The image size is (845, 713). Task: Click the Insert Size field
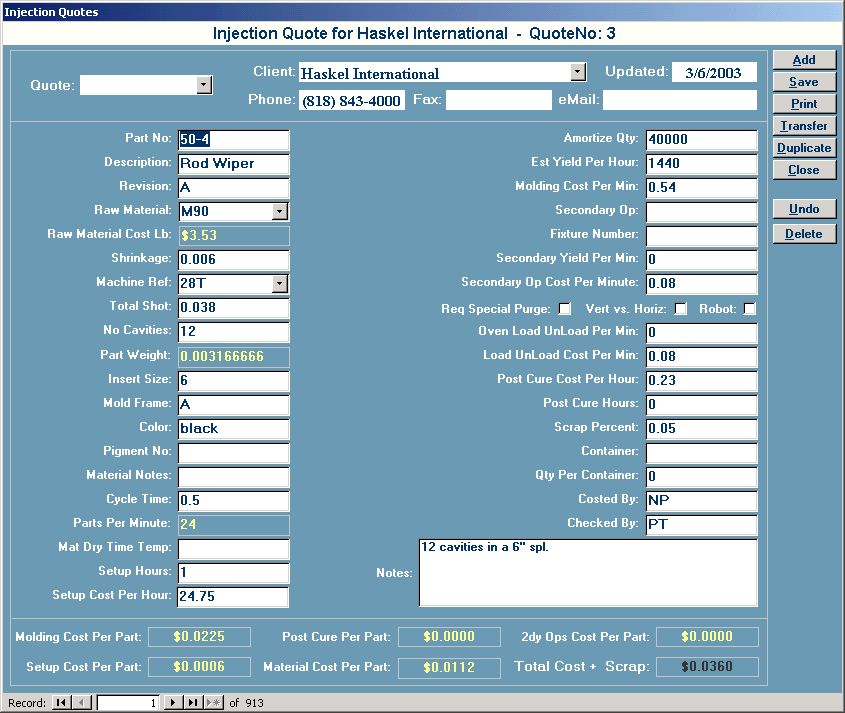233,380
